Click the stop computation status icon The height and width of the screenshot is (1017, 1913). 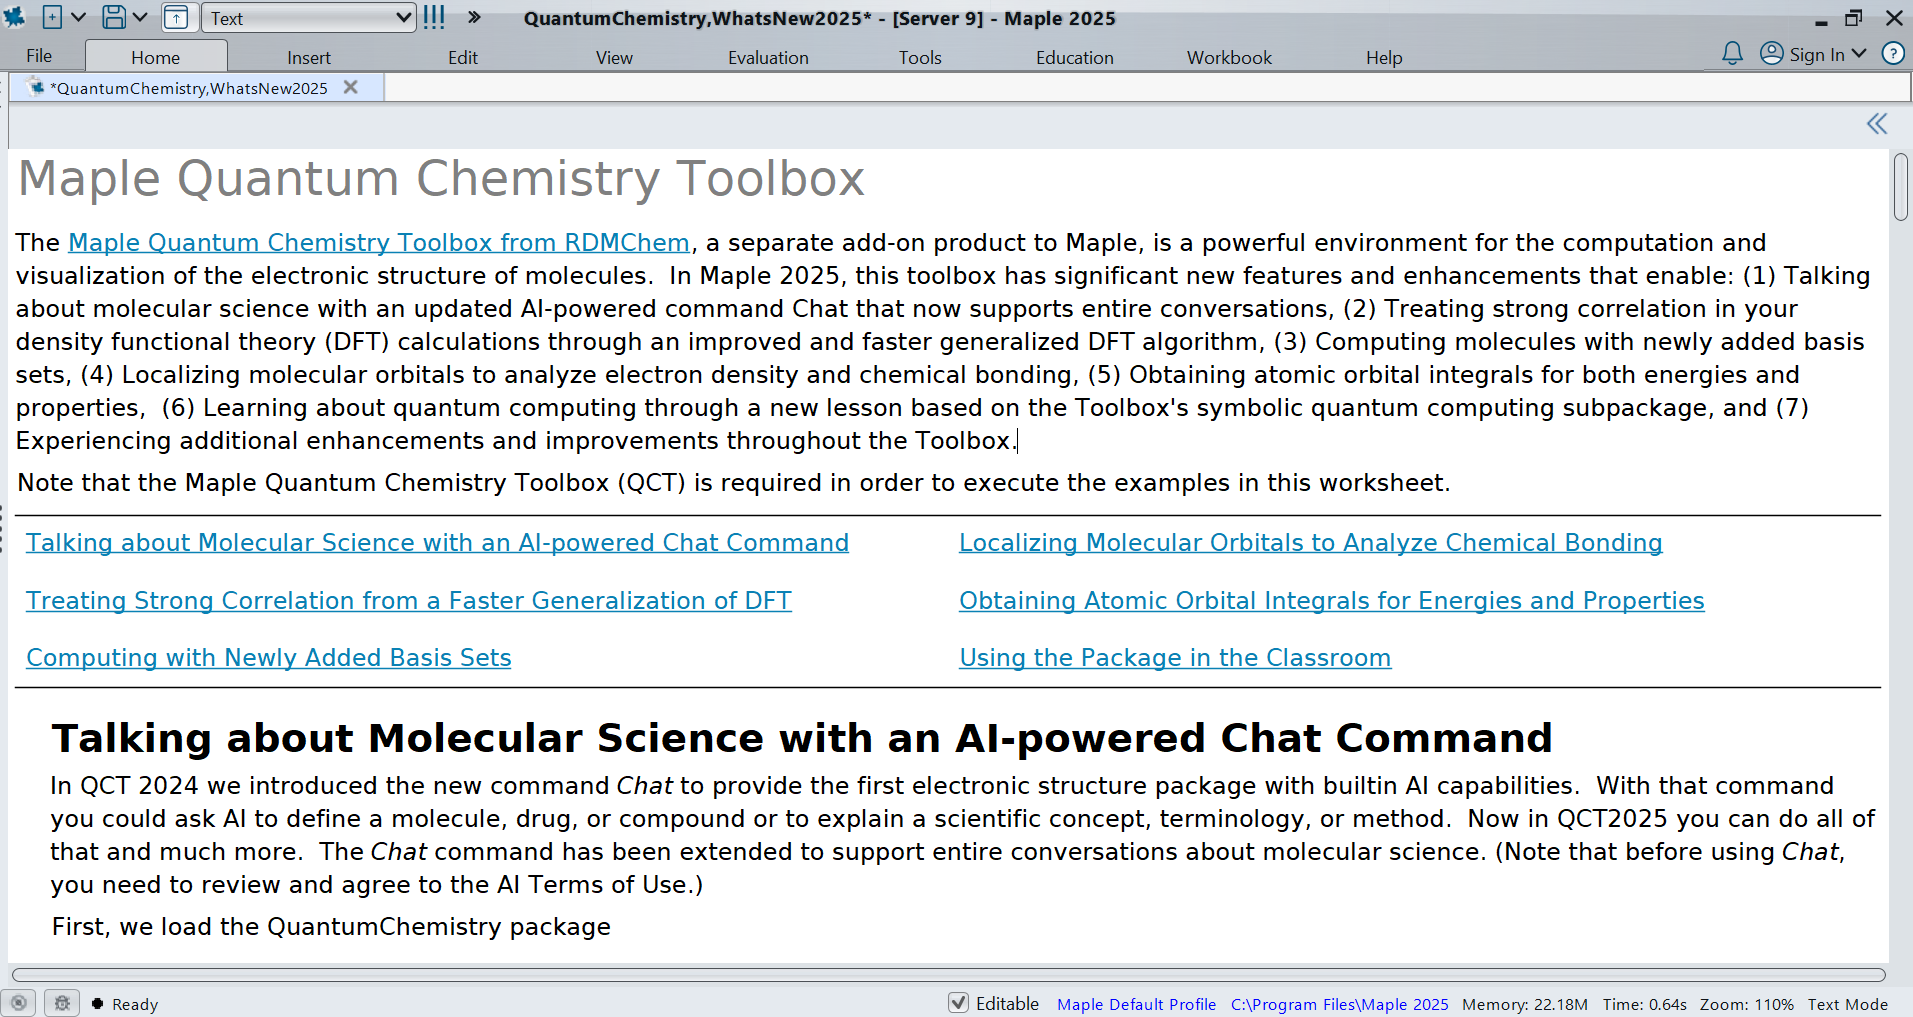[19, 1003]
